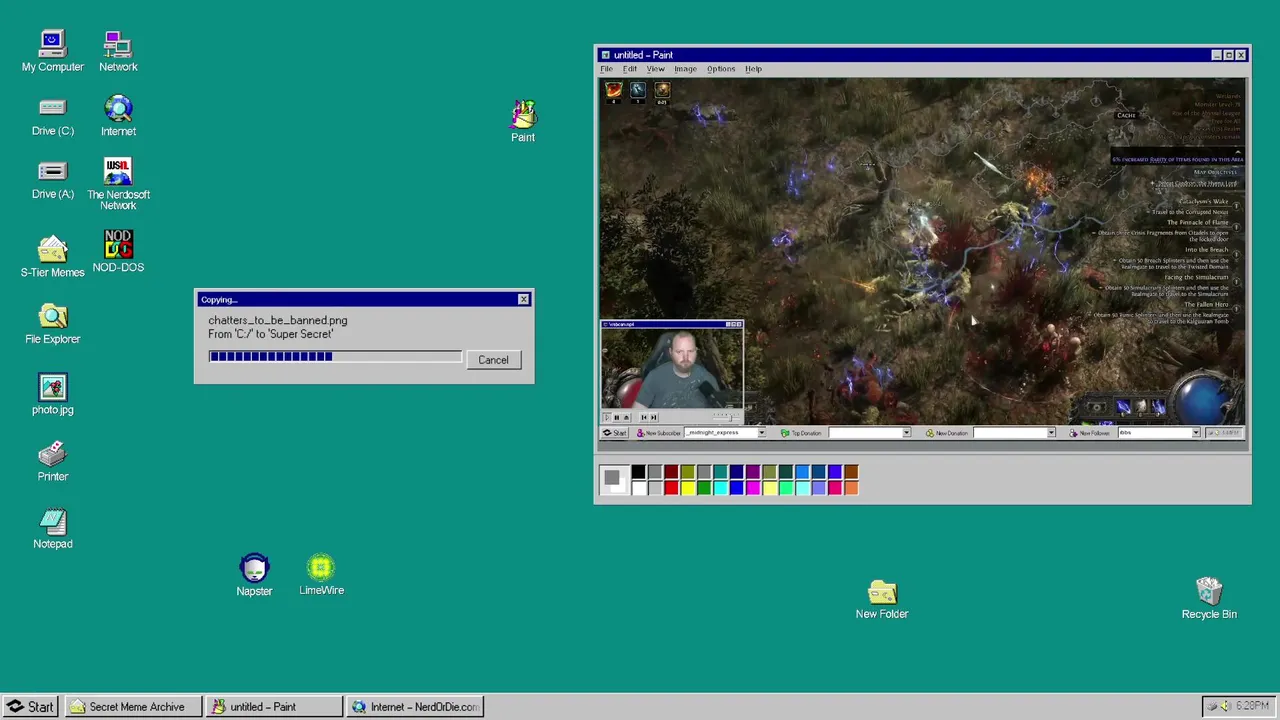Switch to Secret Meme Archive taskbar item
The image size is (1280, 720).
tap(134, 707)
